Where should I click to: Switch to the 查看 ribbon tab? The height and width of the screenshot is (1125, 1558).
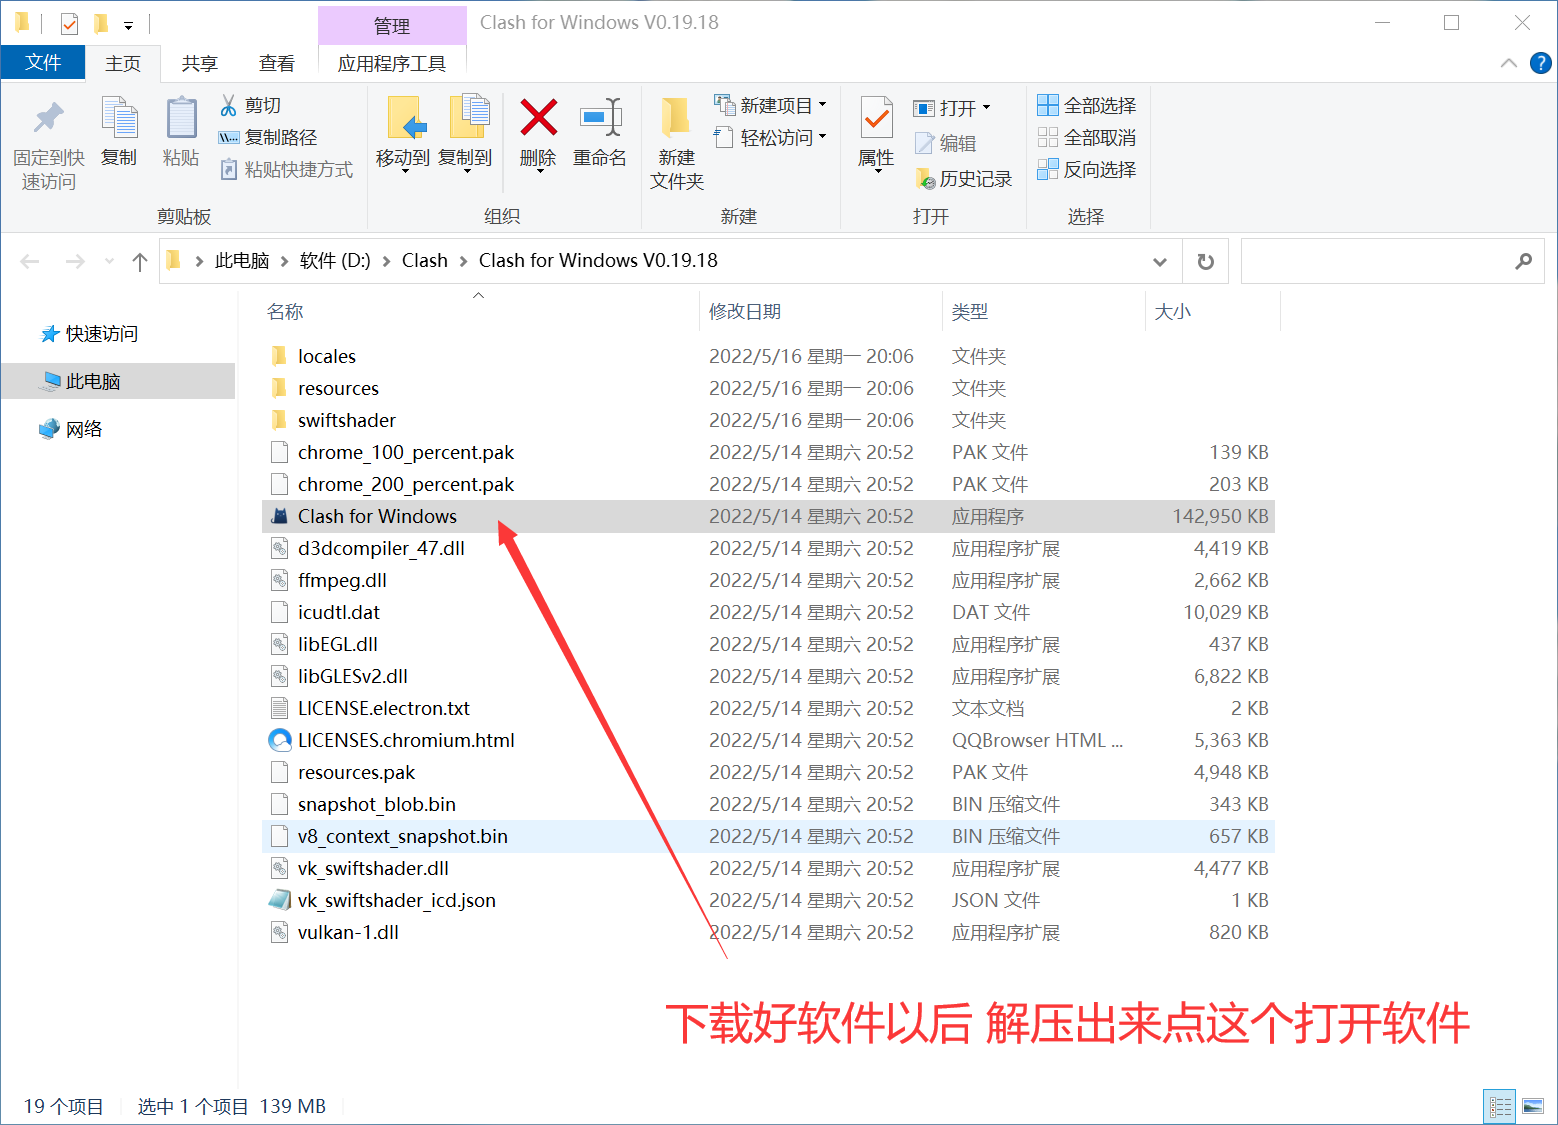click(277, 62)
